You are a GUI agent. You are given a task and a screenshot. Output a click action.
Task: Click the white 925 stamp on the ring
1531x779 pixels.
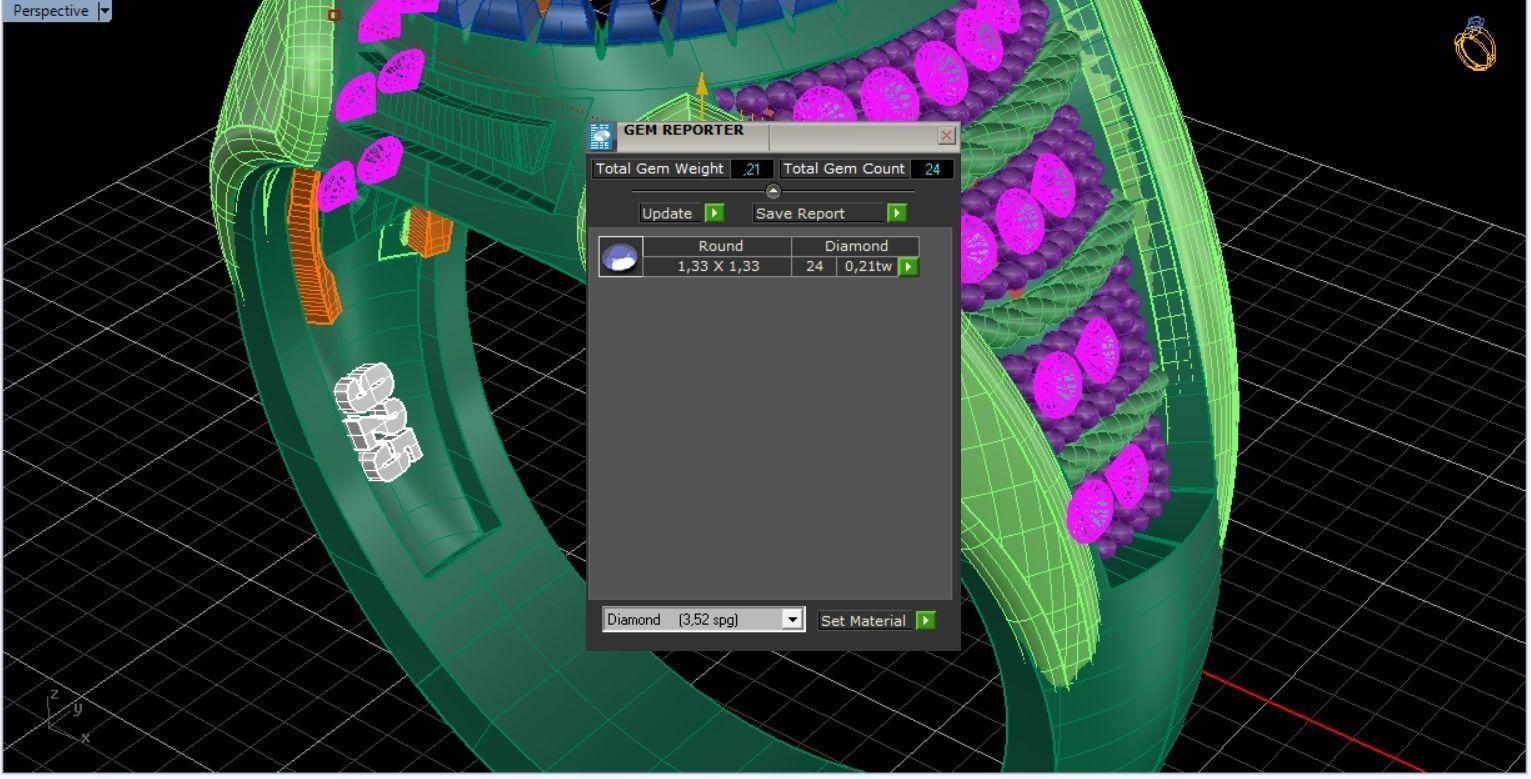click(x=377, y=422)
